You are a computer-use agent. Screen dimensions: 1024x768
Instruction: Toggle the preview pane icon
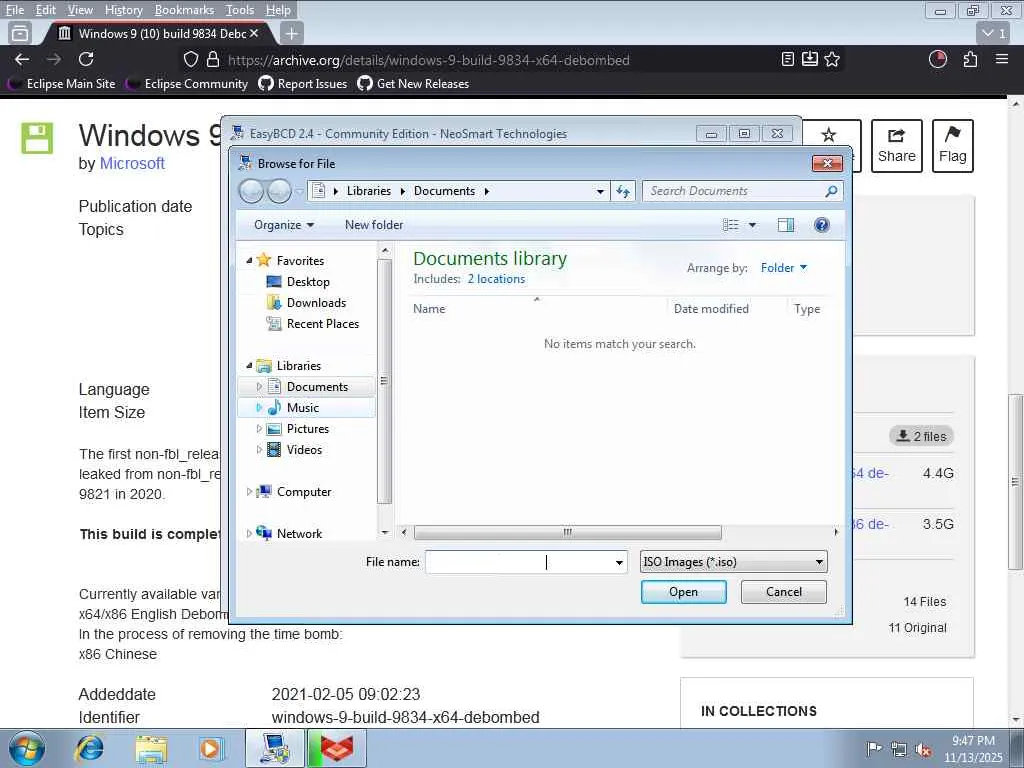786,225
